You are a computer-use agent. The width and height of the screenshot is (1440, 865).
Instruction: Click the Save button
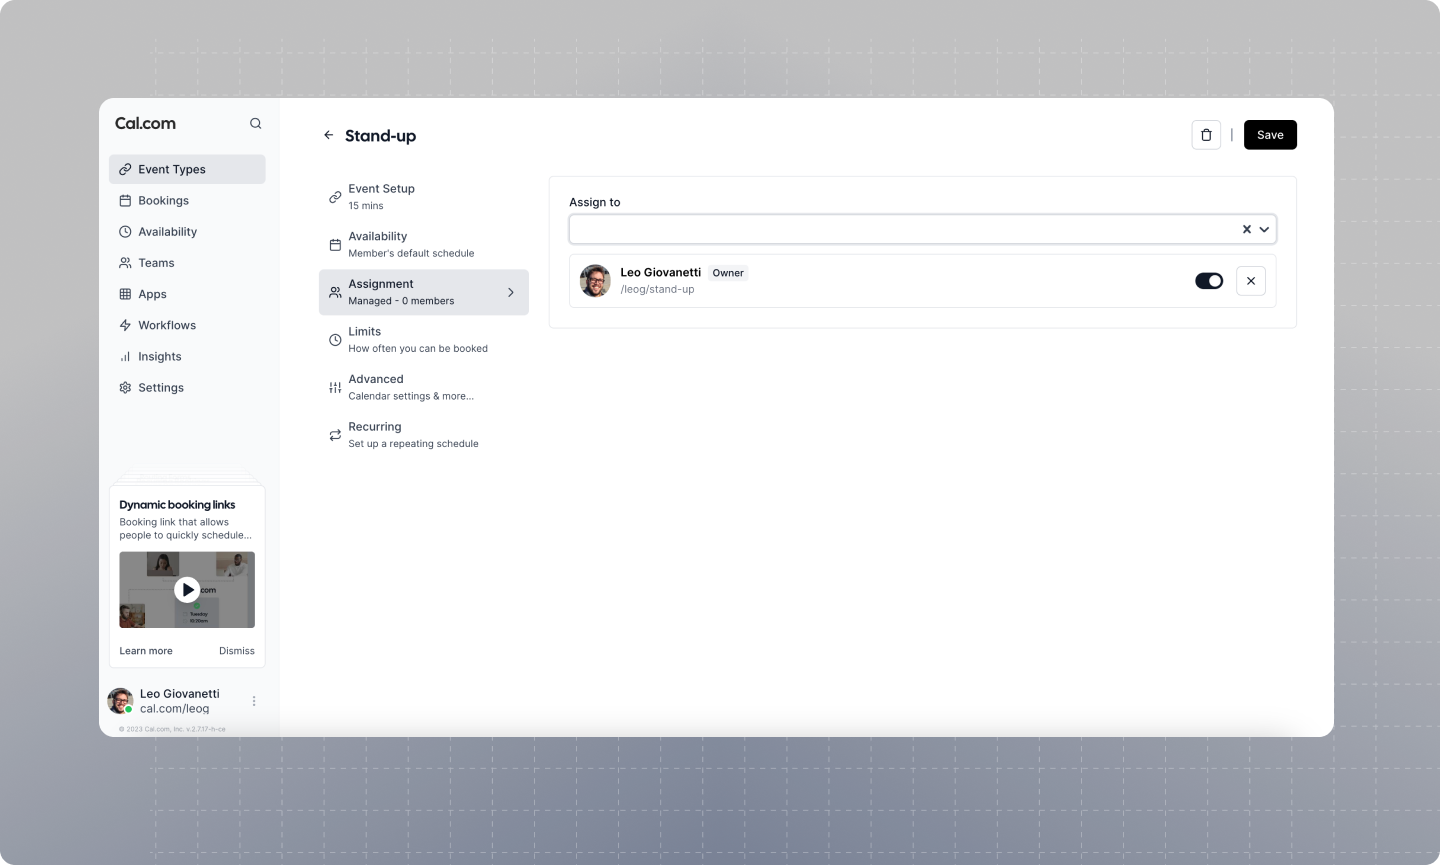(1270, 135)
